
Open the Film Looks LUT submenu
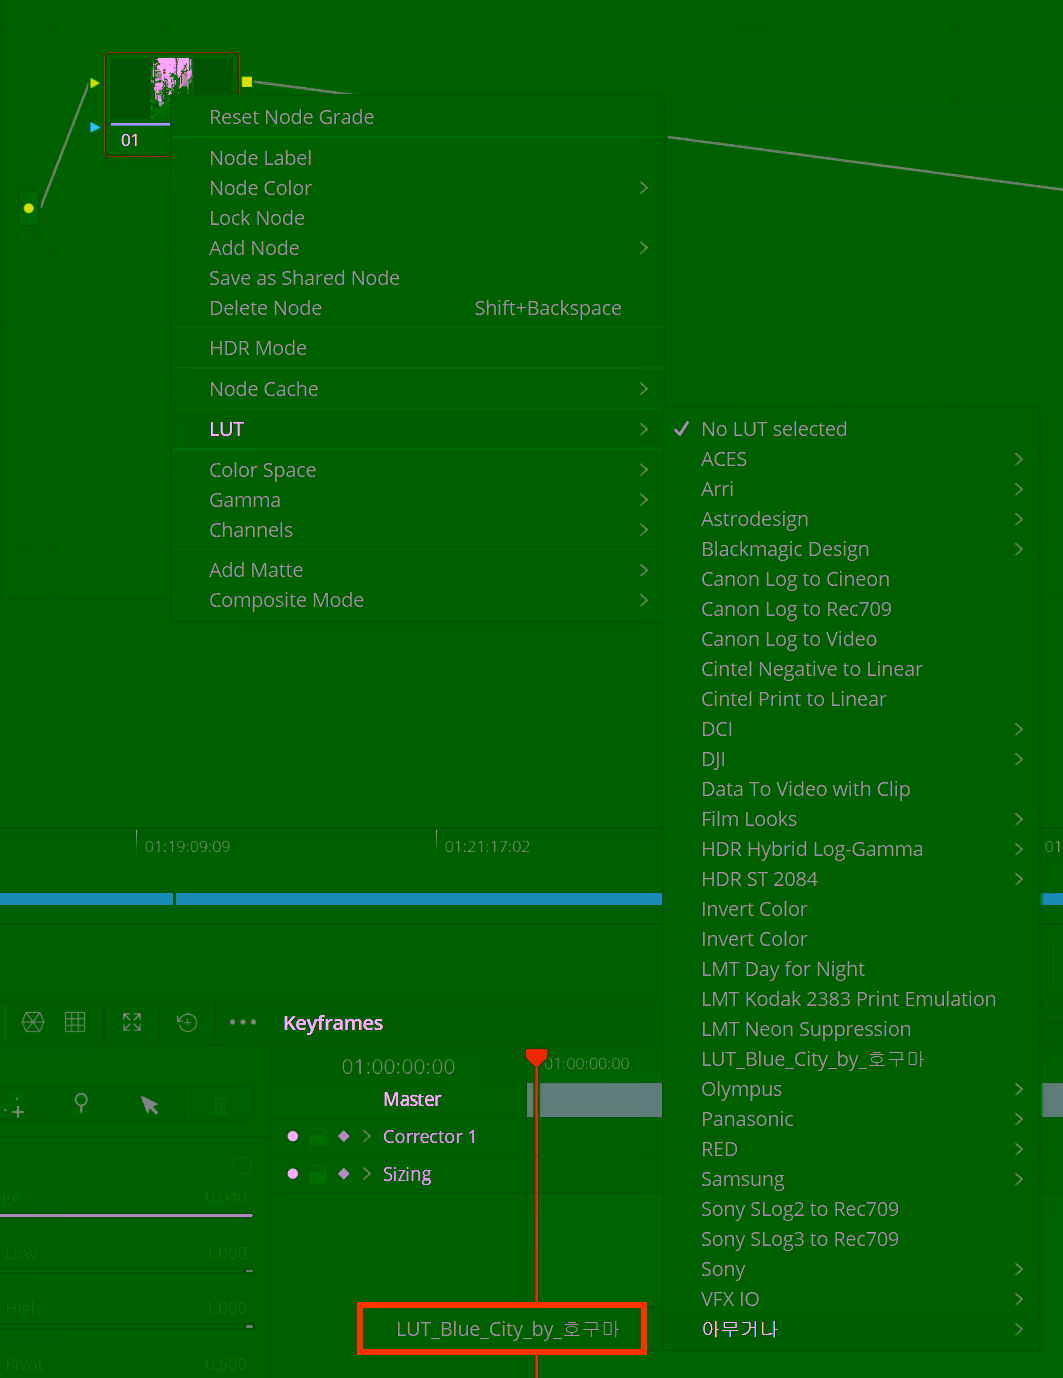tap(852, 819)
